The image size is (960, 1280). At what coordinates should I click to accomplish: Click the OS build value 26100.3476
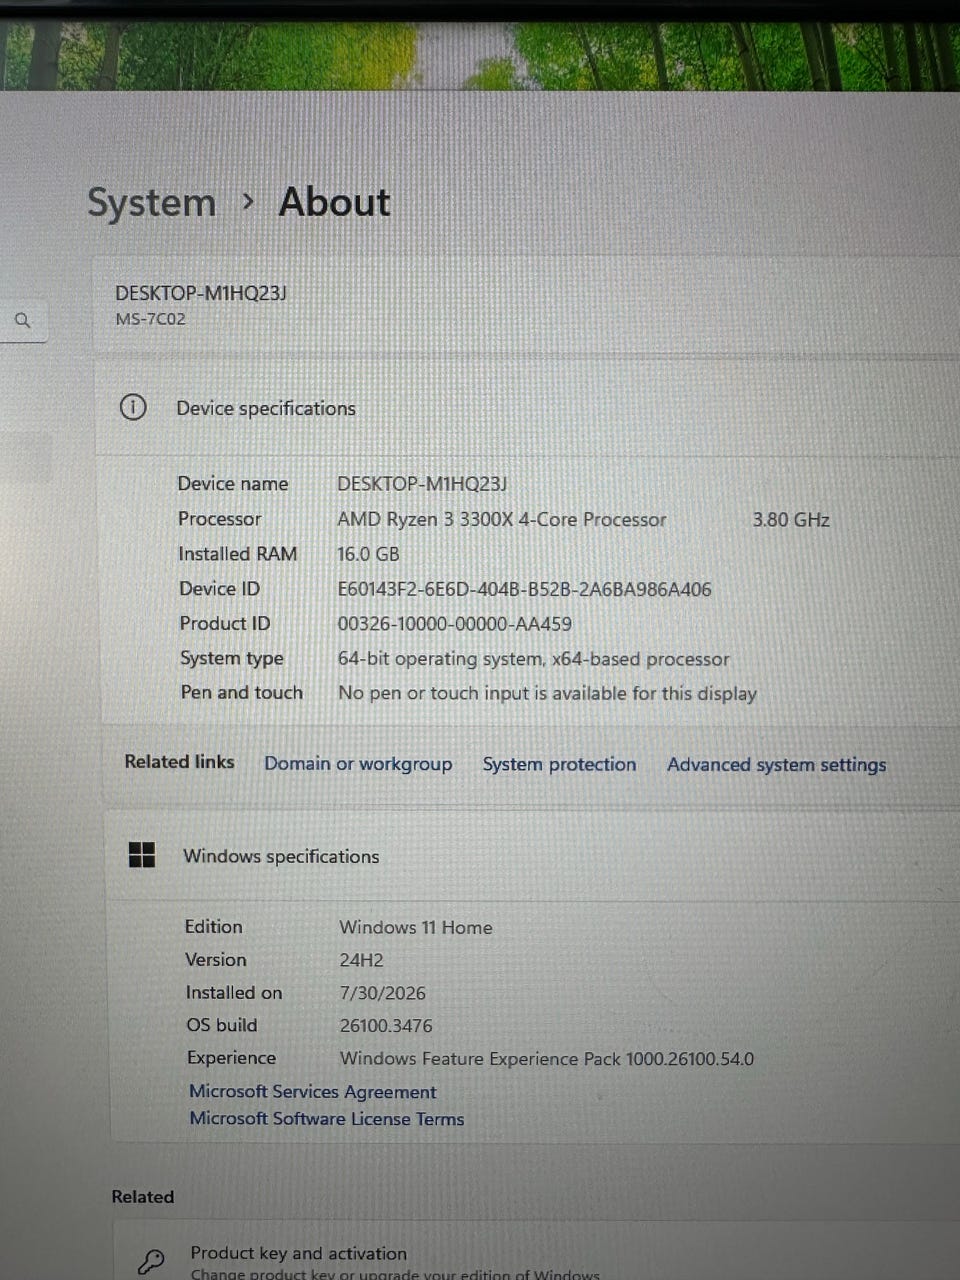[x=386, y=1026]
